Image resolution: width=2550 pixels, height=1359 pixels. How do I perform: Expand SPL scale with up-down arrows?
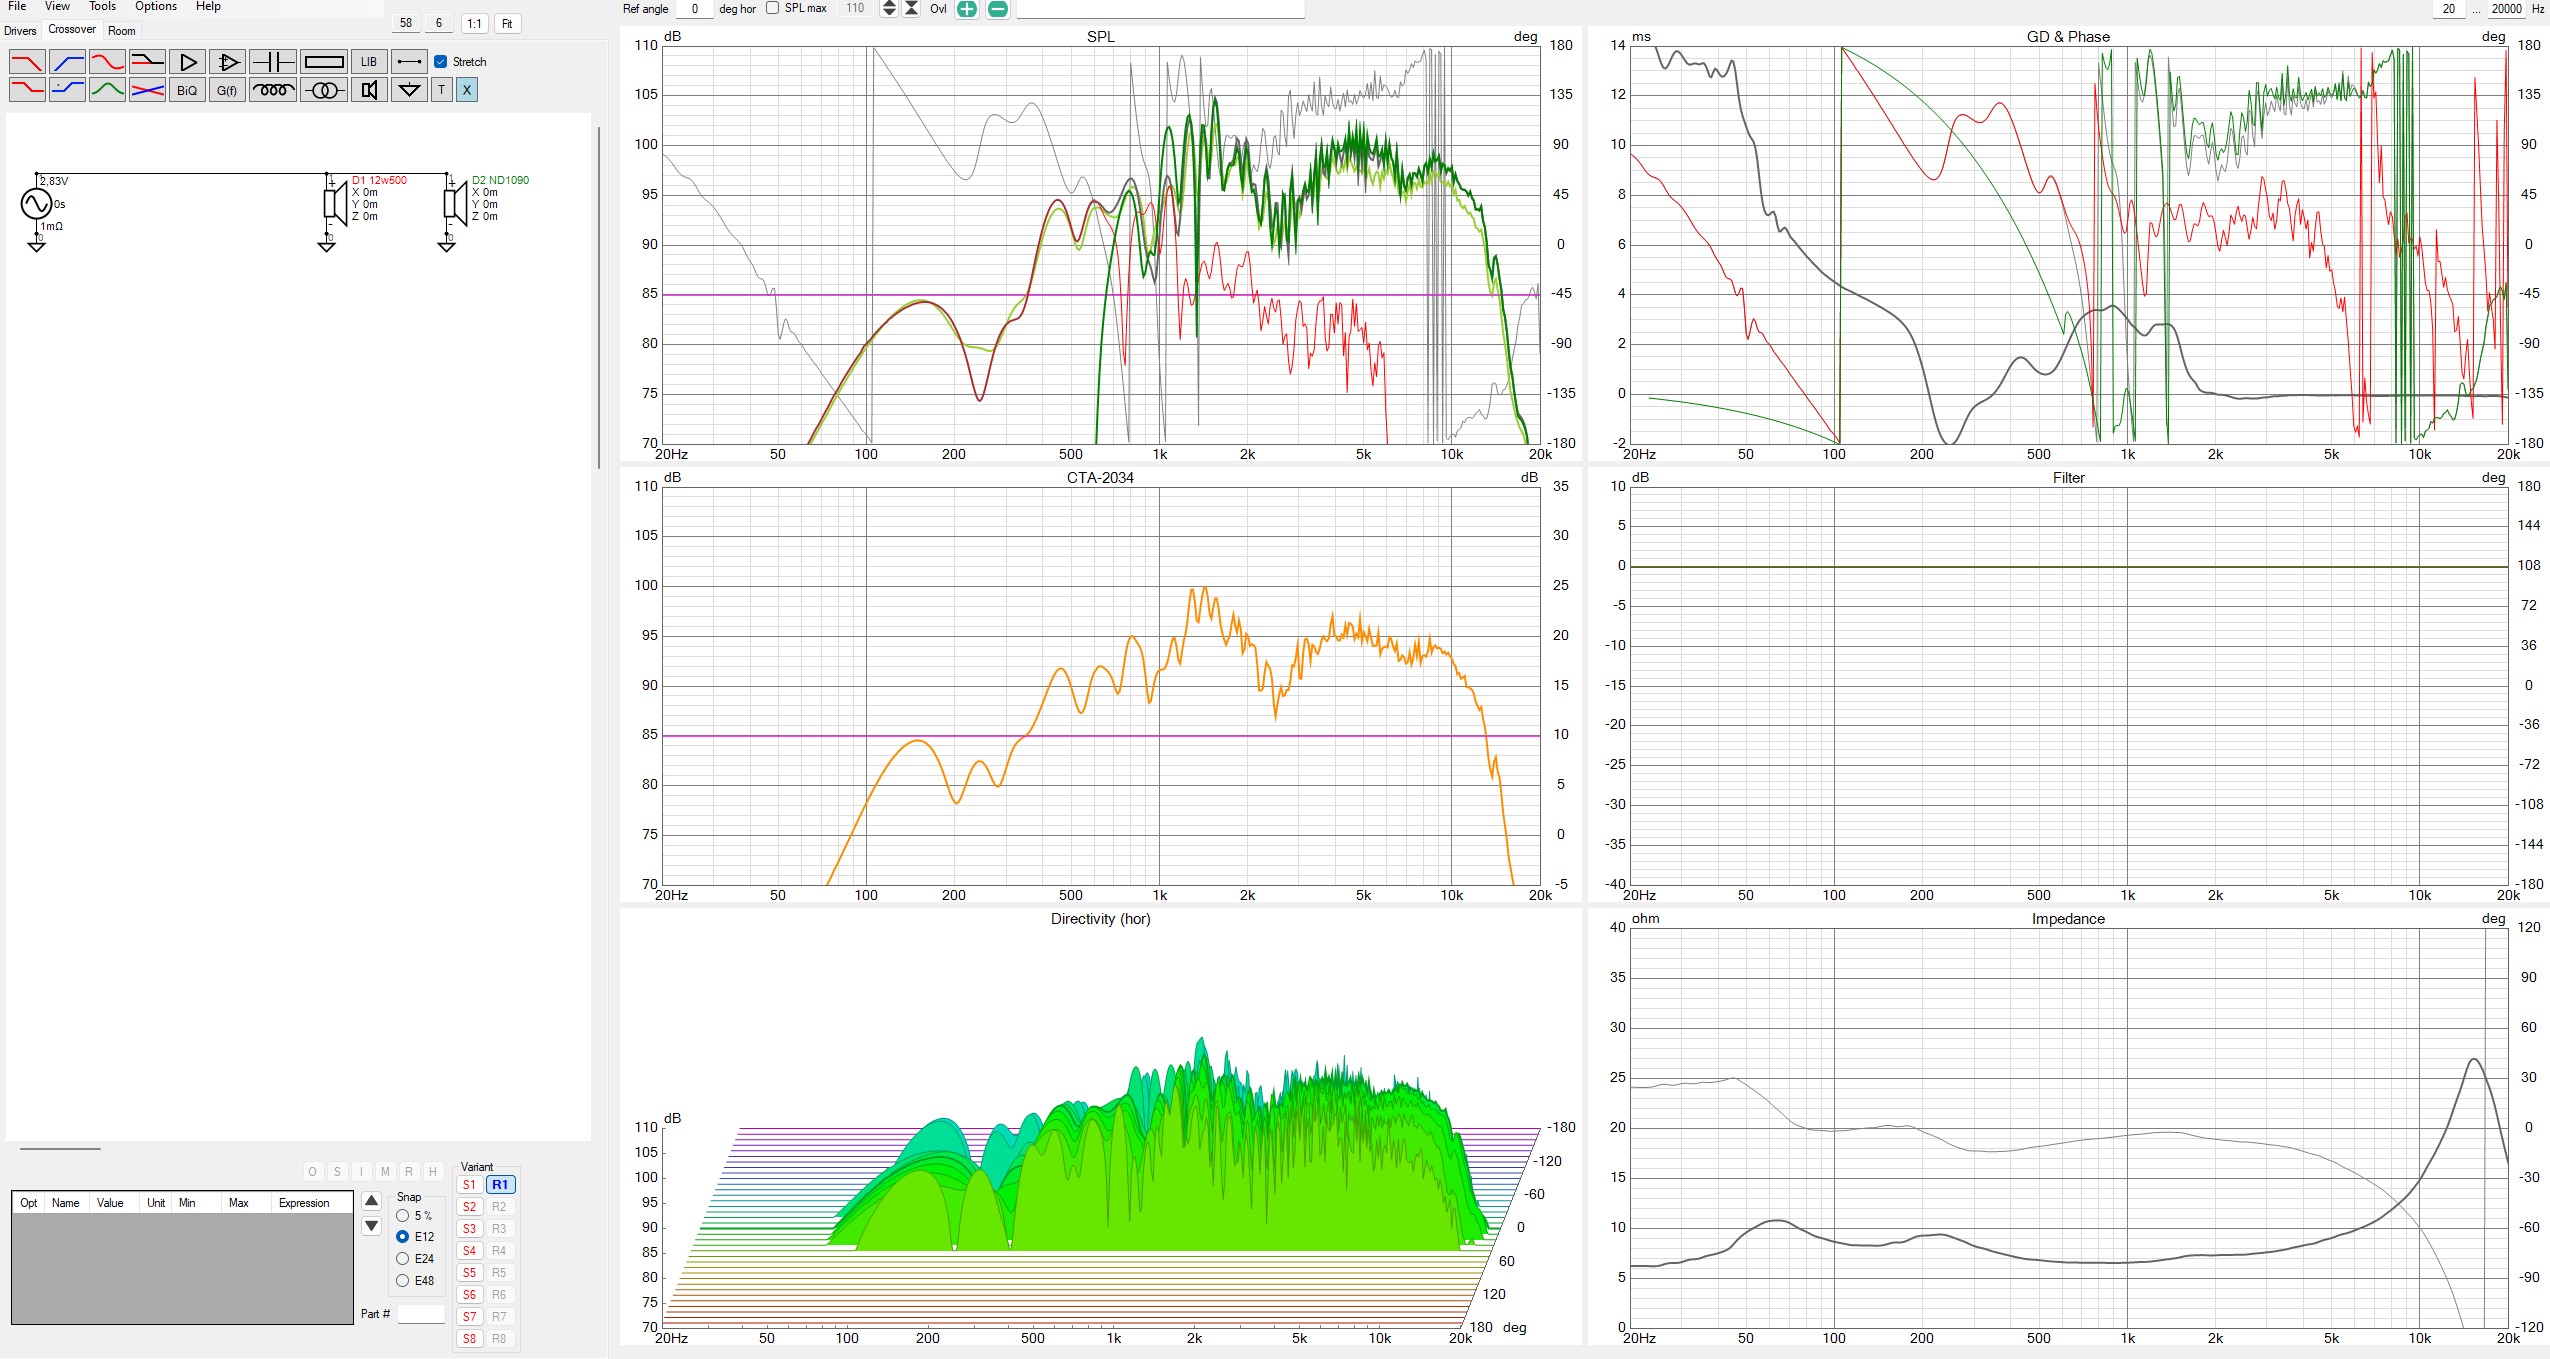[888, 9]
